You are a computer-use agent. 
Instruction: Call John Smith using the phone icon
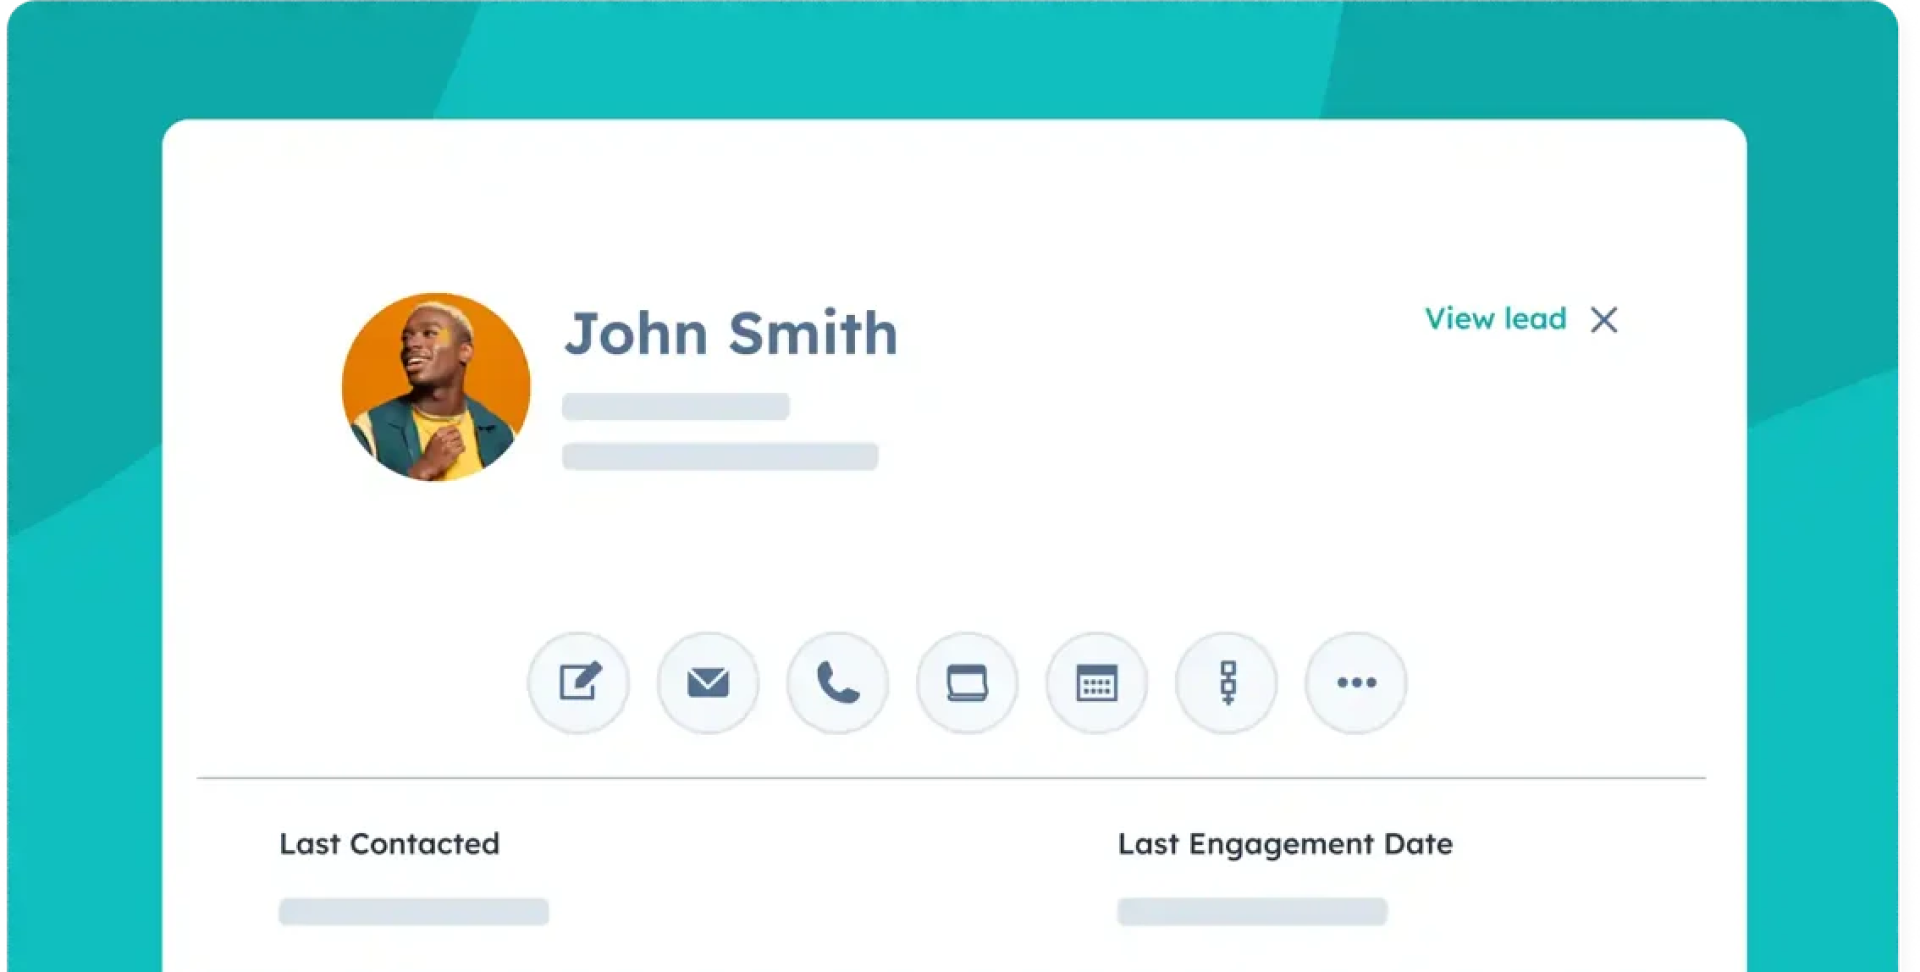pos(838,683)
